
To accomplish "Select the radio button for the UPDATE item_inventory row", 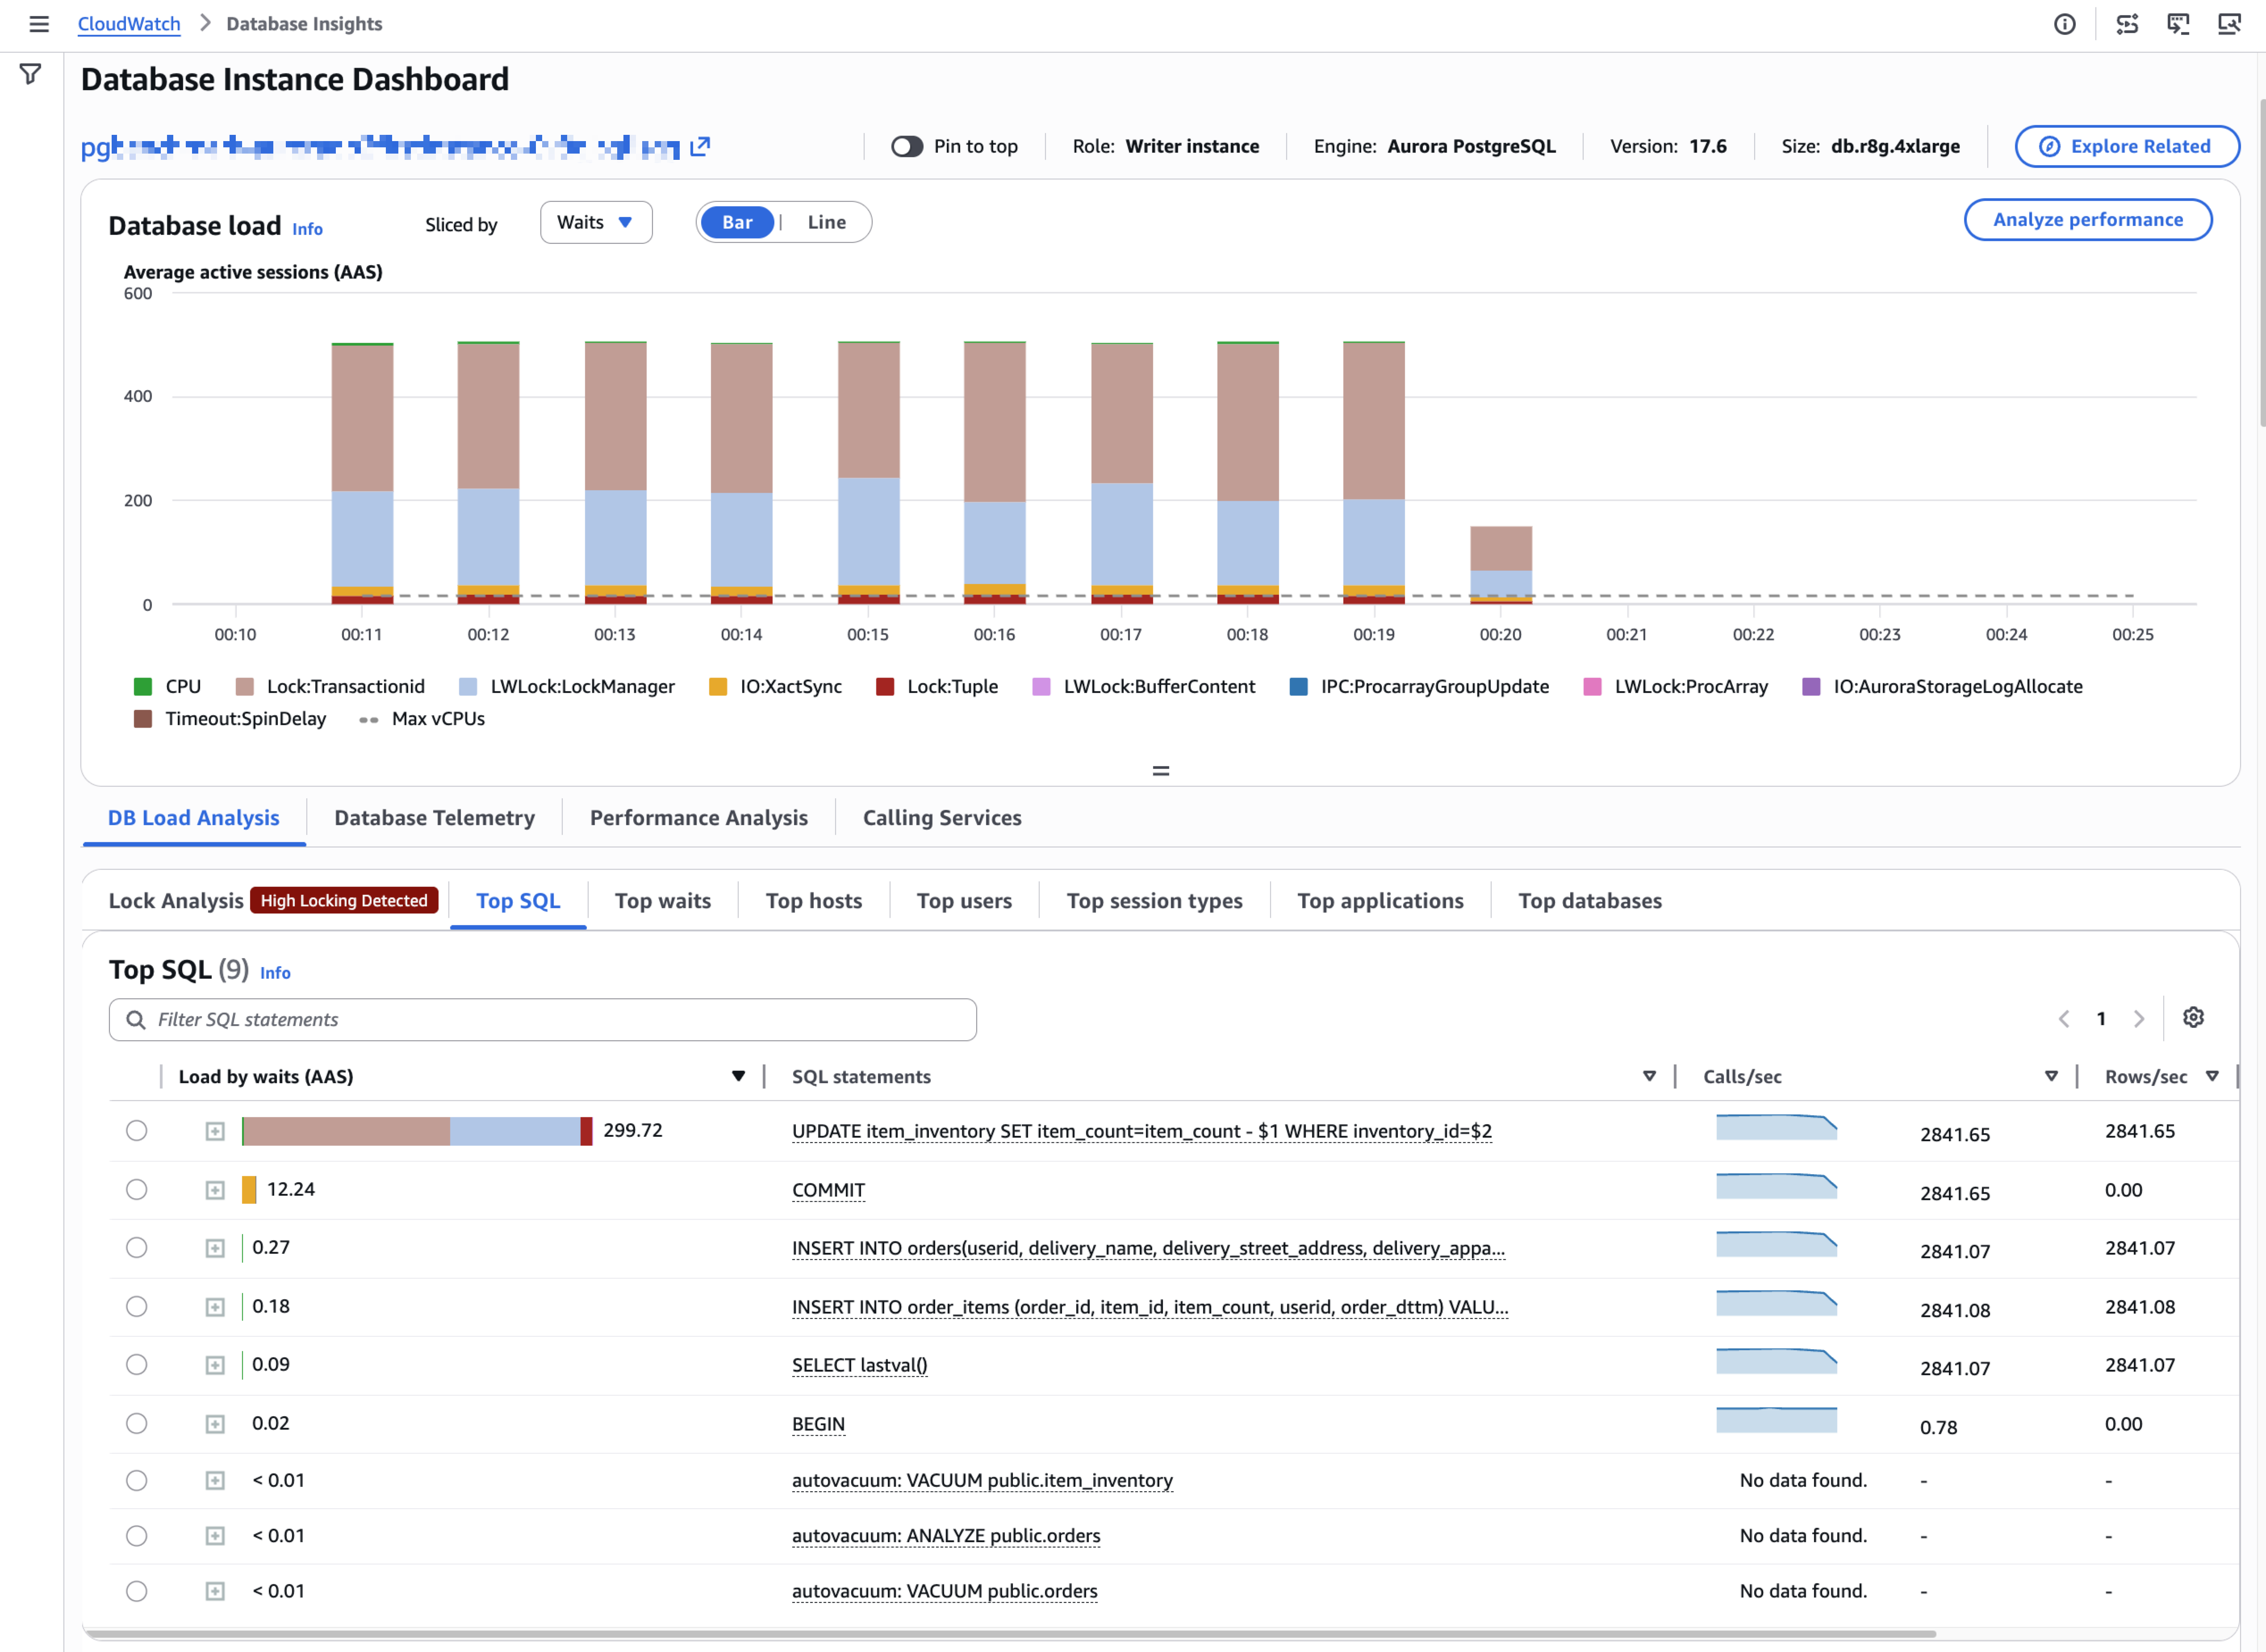I will point(137,1131).
